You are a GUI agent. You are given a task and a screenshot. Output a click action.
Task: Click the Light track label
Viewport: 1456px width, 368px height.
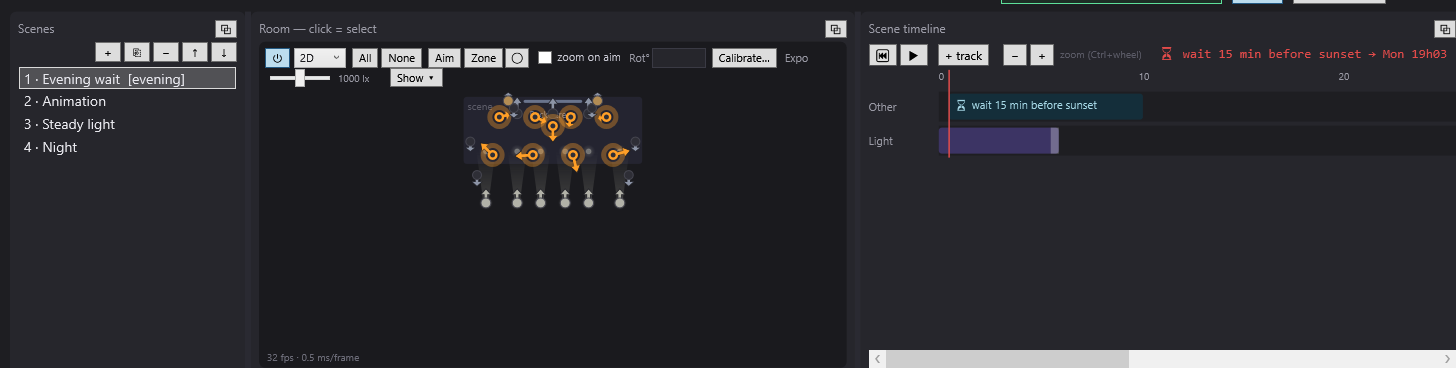pos(881,141)
